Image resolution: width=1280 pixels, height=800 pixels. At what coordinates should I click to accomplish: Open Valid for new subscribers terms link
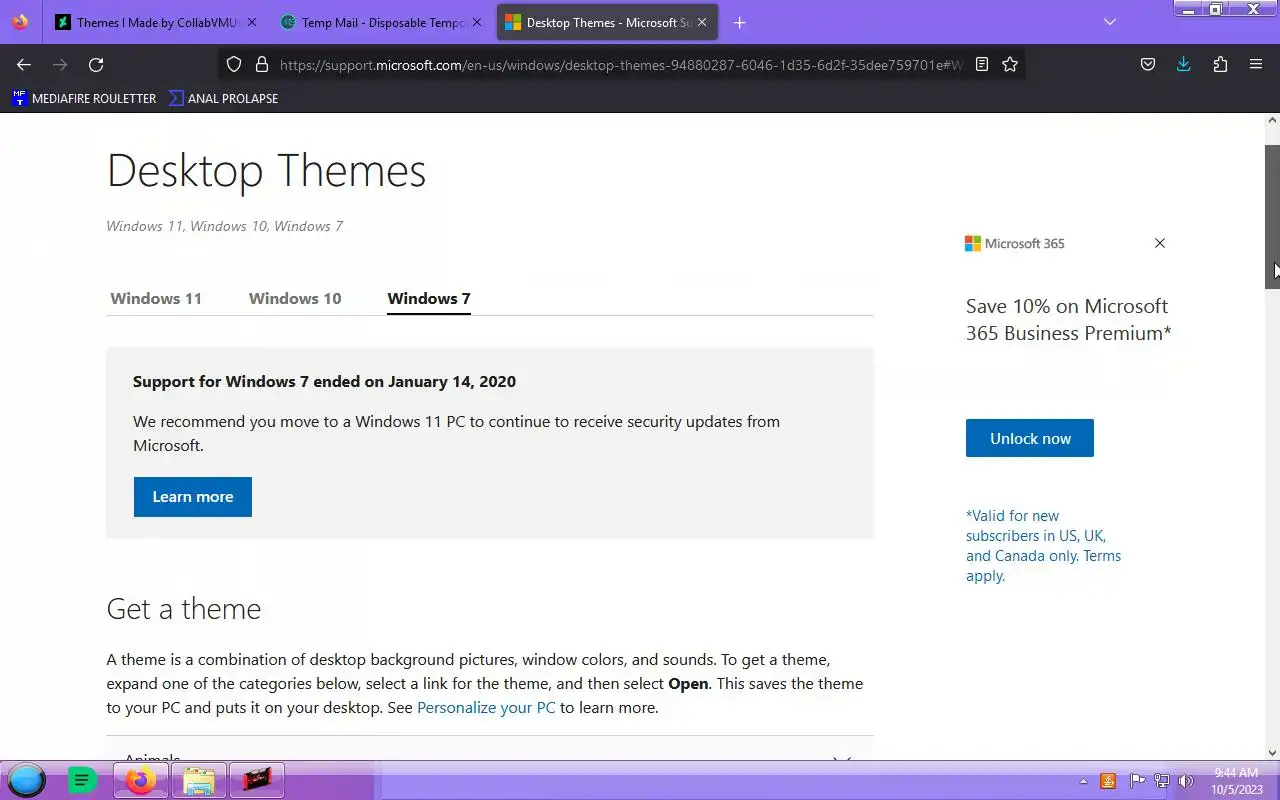coord(1043,546)
